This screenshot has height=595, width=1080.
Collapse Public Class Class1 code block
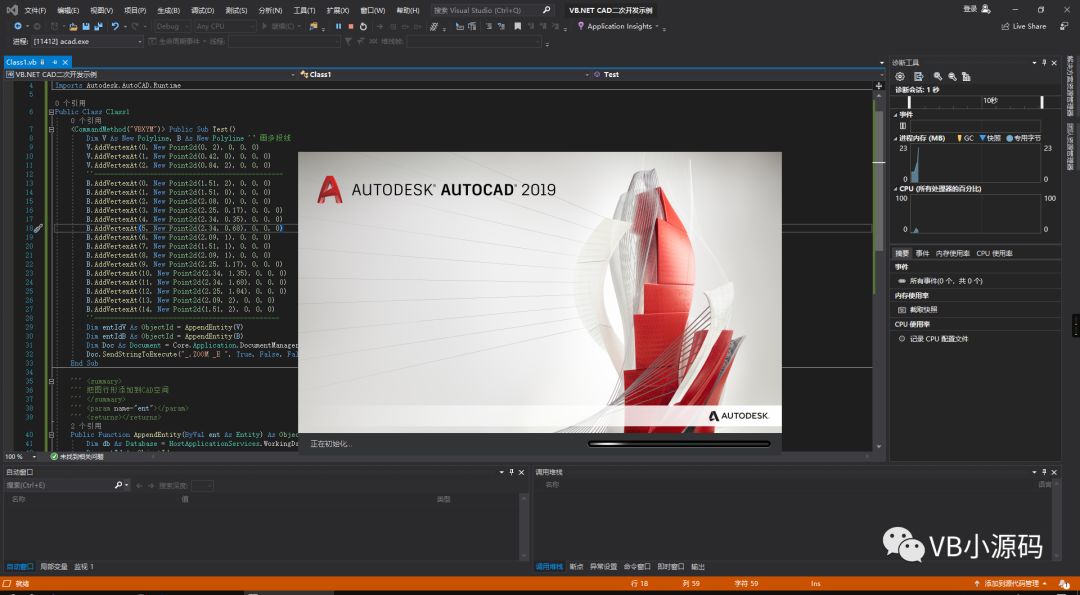pyautogui.click(x=51, y=112)
